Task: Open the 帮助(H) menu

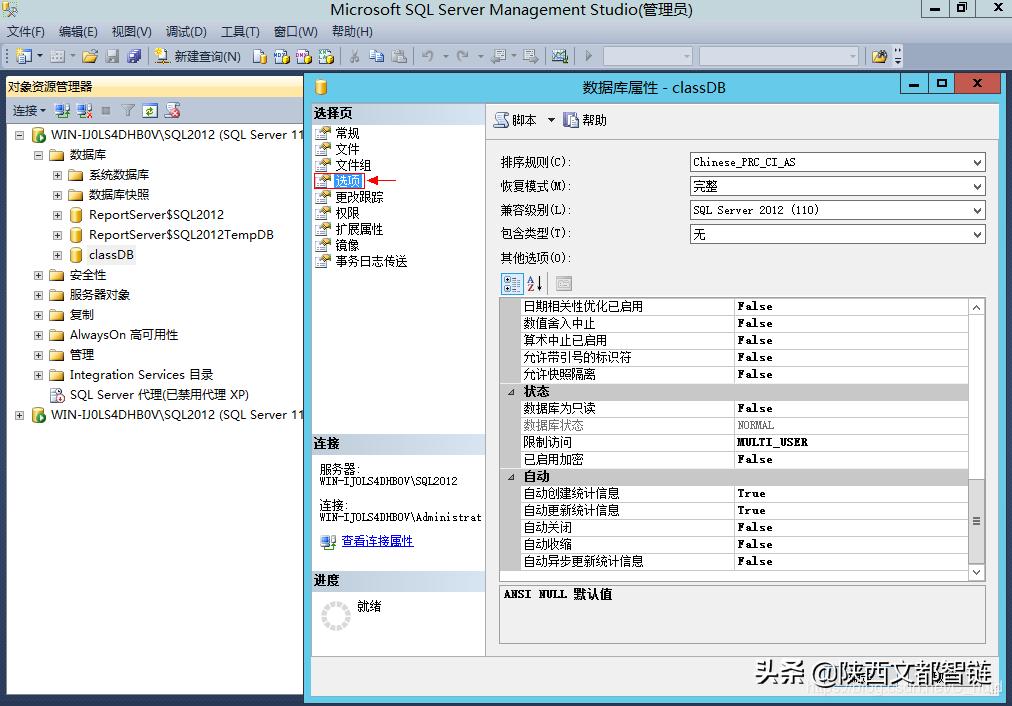Action: pyautogui.click(x=352, y=32)
